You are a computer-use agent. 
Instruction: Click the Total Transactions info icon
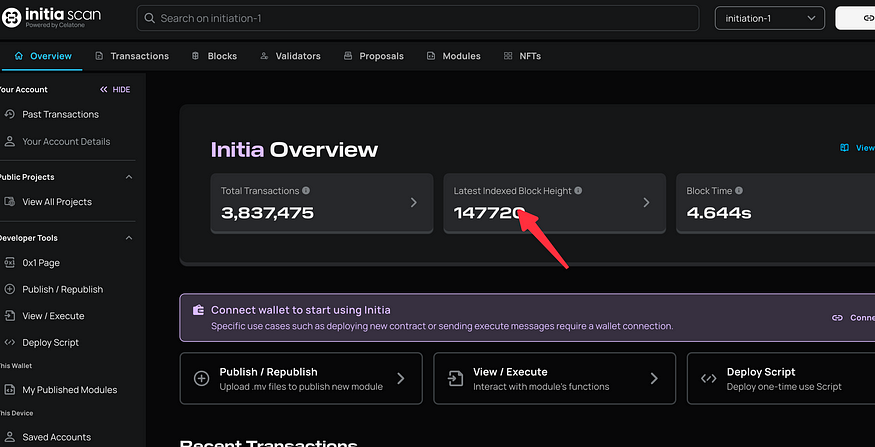click(306, 190)
